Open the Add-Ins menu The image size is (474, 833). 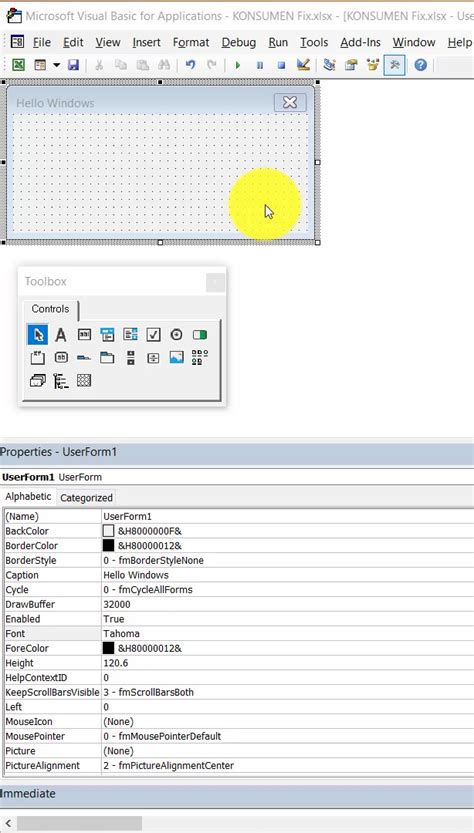point(361,42)
